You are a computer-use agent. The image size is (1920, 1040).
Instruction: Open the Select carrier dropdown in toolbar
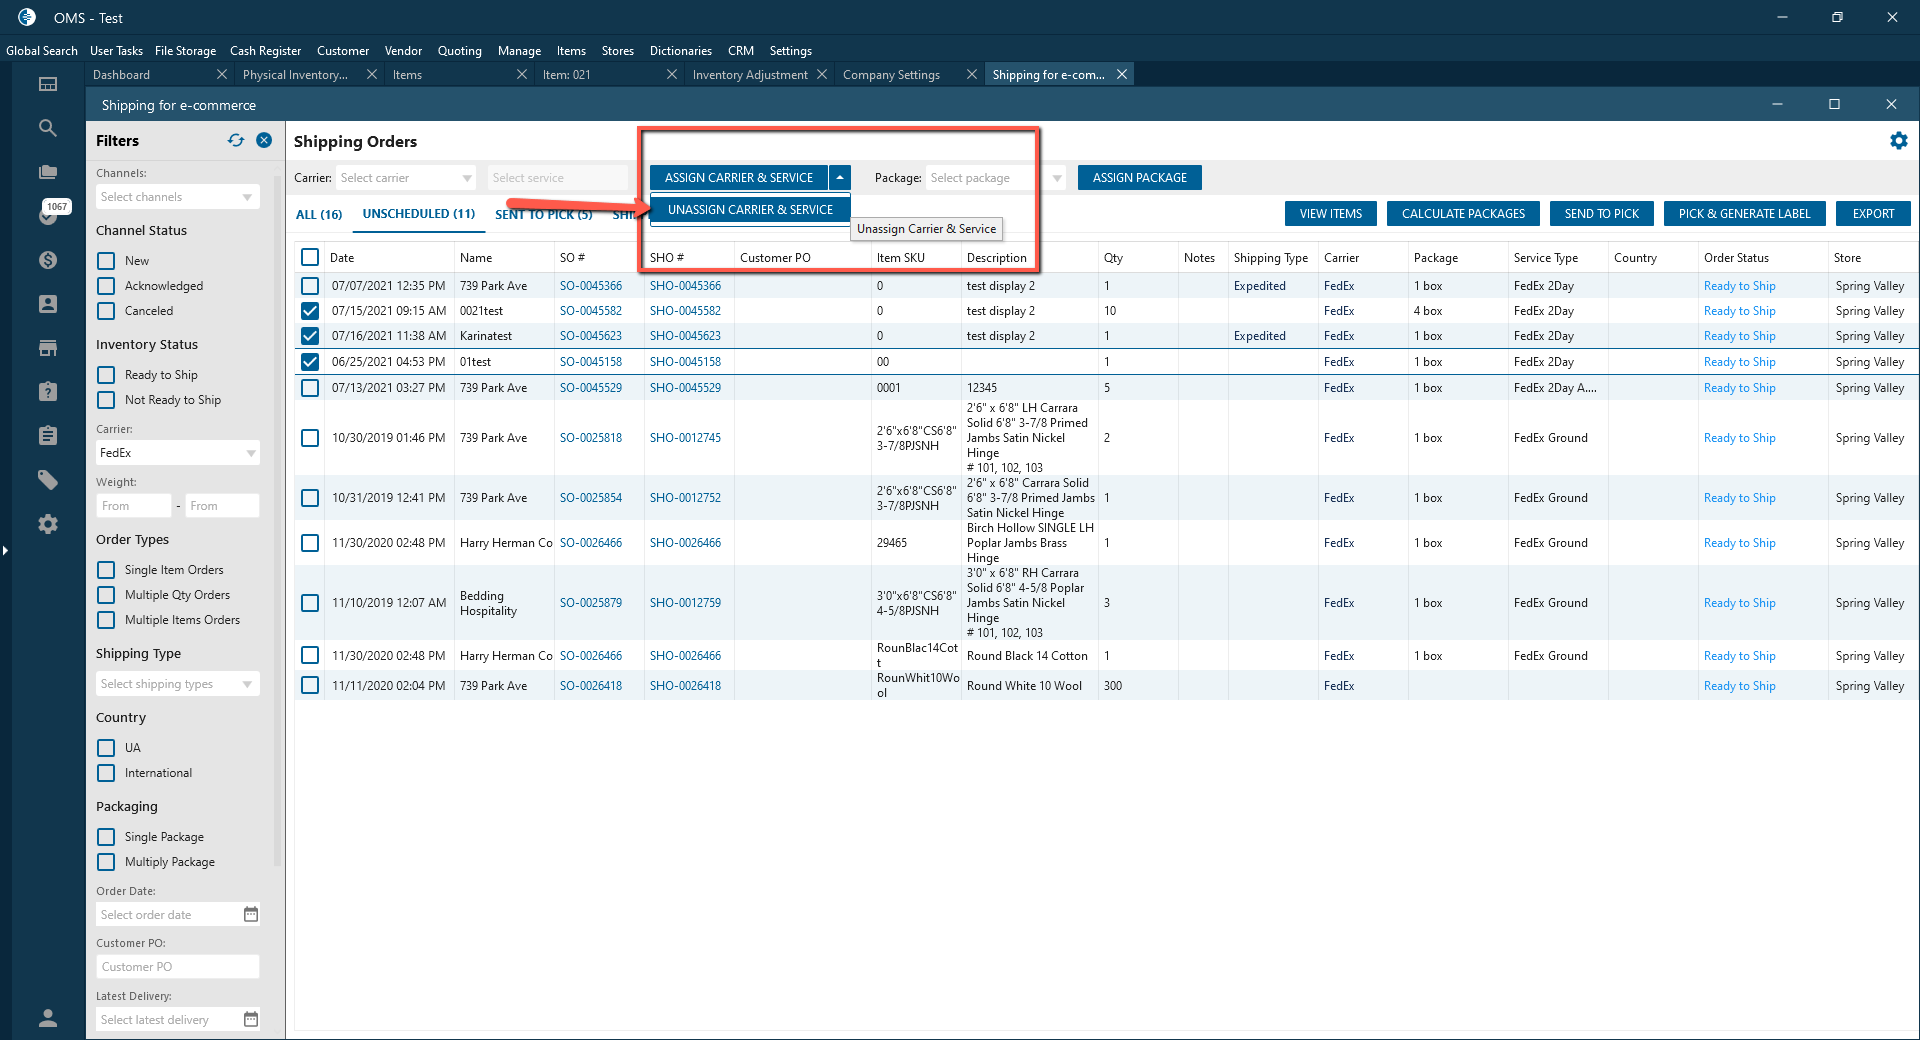406,178
